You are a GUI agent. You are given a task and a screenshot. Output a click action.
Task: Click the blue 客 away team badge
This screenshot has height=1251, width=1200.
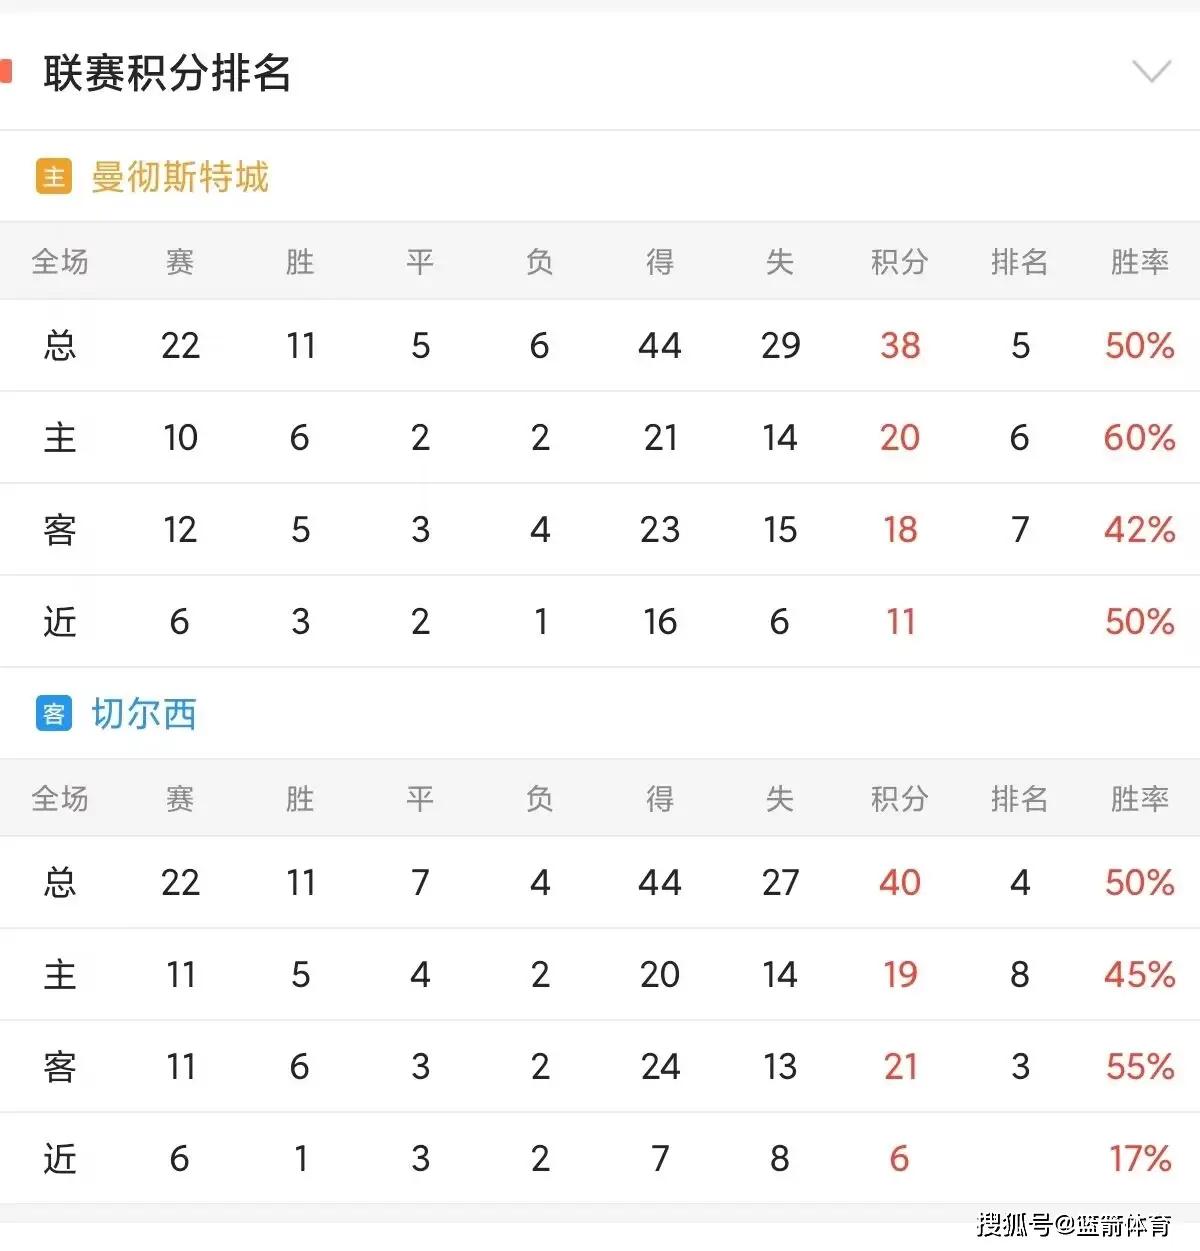(x=54, y=714)
